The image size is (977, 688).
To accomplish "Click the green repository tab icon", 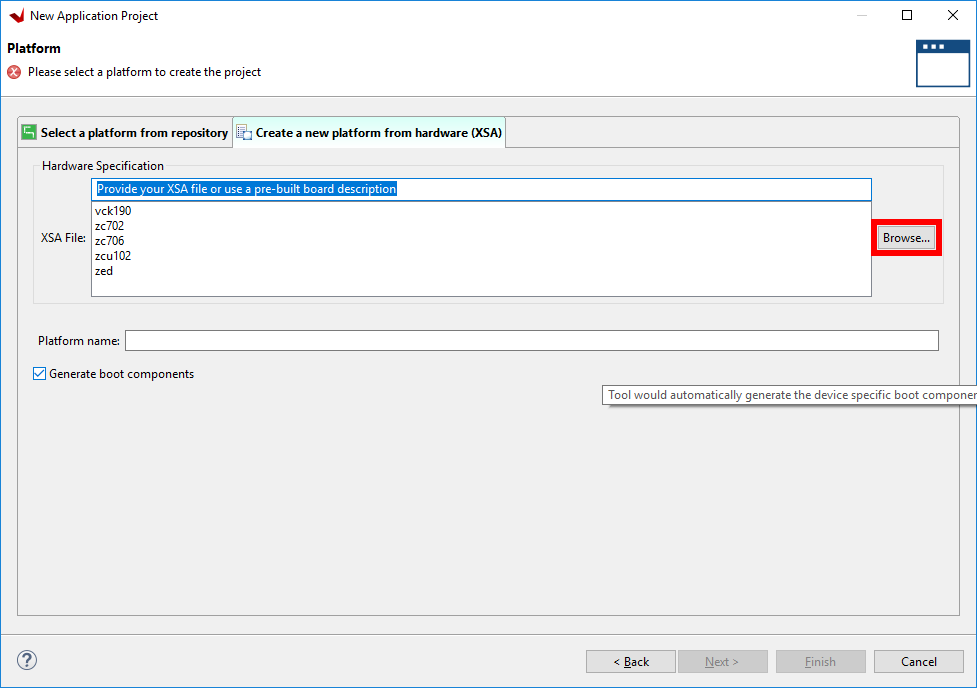I will [29, 132].
